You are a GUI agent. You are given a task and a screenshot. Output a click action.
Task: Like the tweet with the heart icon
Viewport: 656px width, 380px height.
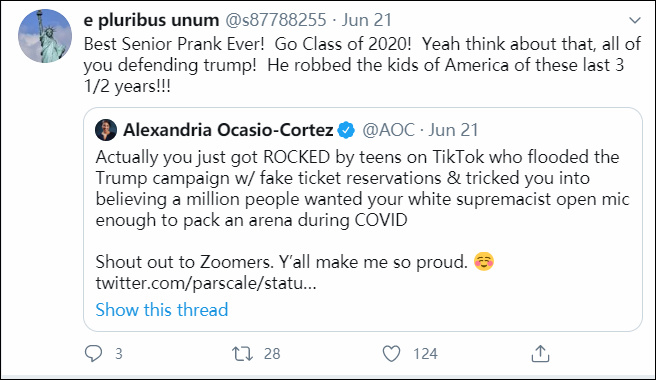pos(392,354)
